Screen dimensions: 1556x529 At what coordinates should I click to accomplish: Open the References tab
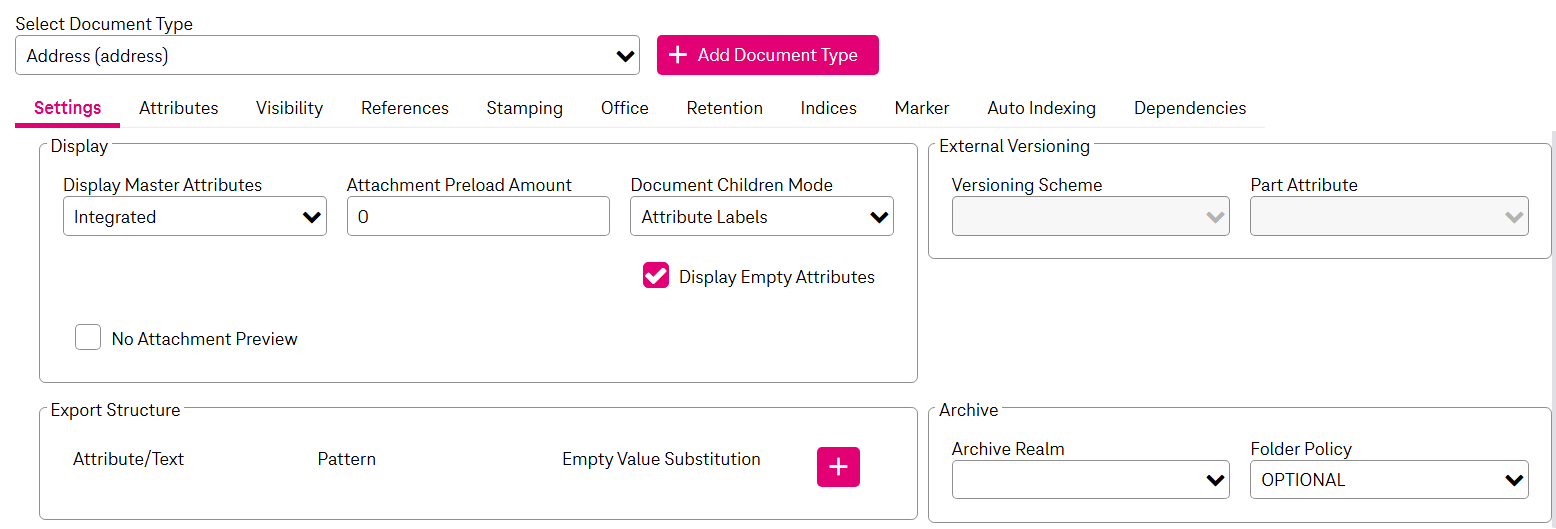click(405, 108)
